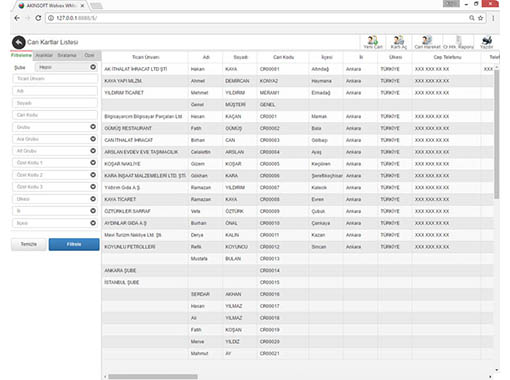Select the YILDIRIM TİCARET row
Screen dimensions: 510x380
pyautogui.click(x=298, y=93)
